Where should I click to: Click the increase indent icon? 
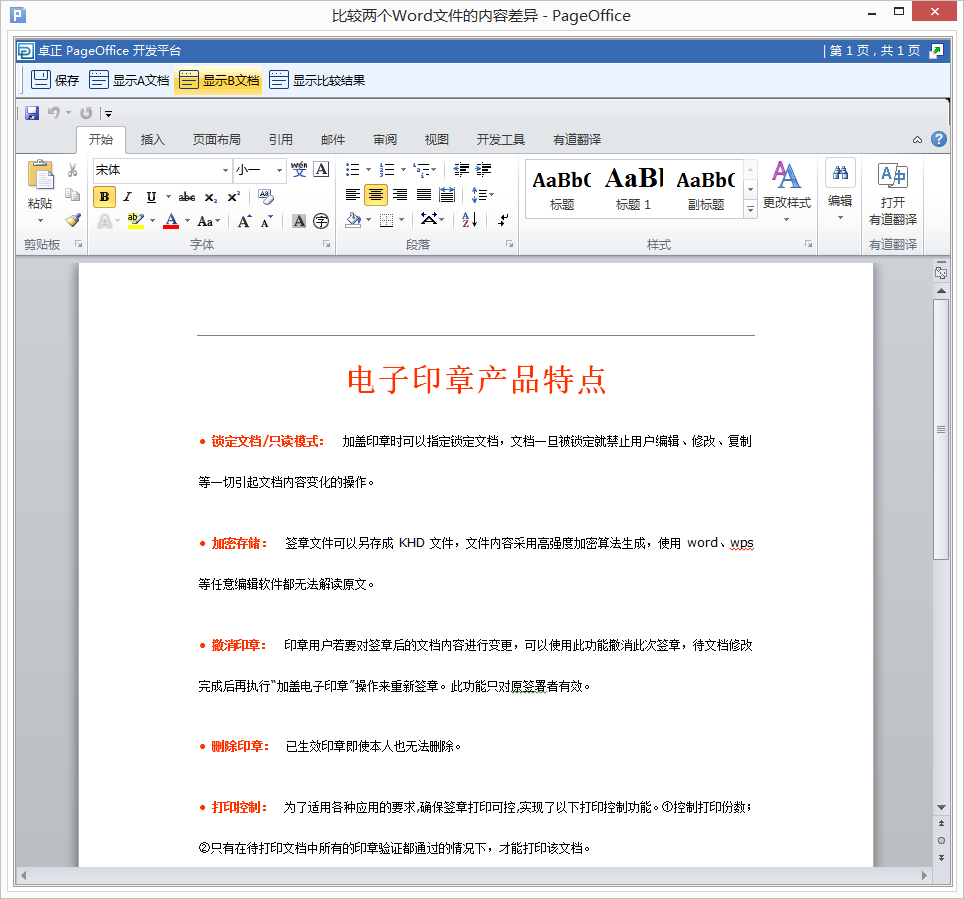484,170
